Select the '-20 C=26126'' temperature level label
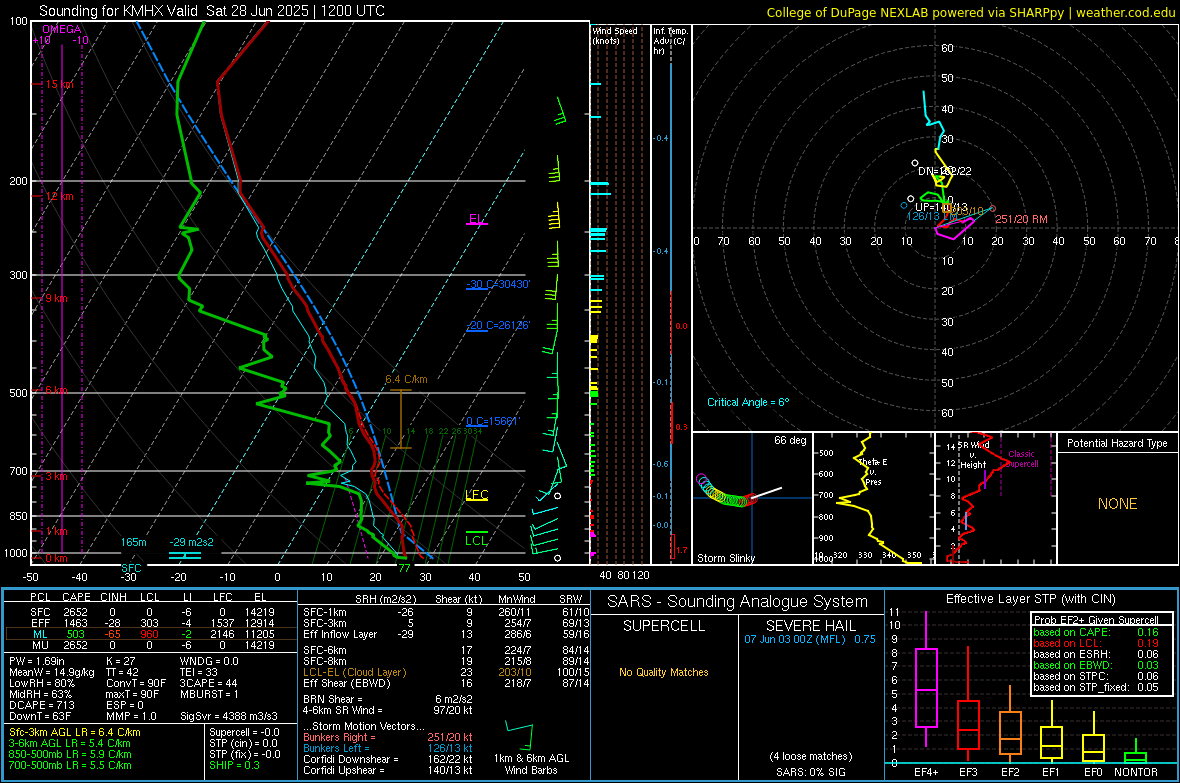 (x=497, y=325)
